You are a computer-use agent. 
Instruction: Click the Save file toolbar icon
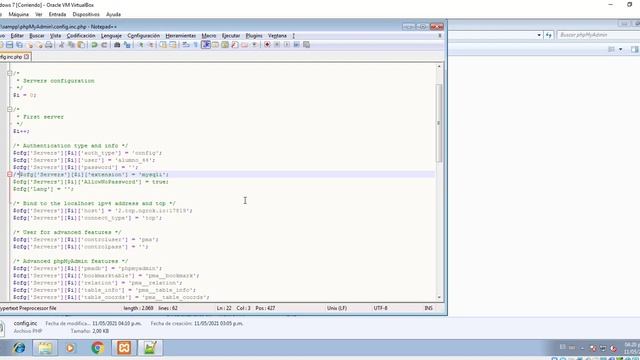point(9,44)
